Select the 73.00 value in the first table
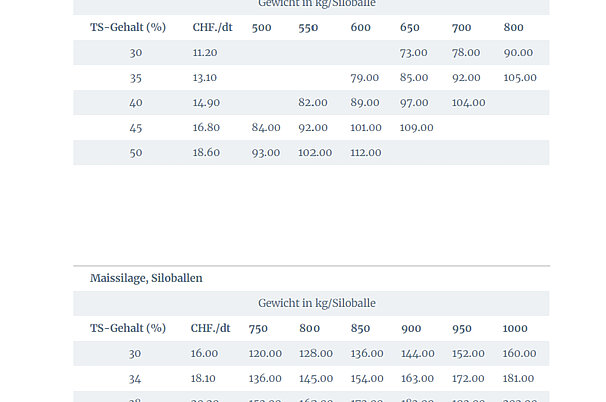 click(413, 52)
